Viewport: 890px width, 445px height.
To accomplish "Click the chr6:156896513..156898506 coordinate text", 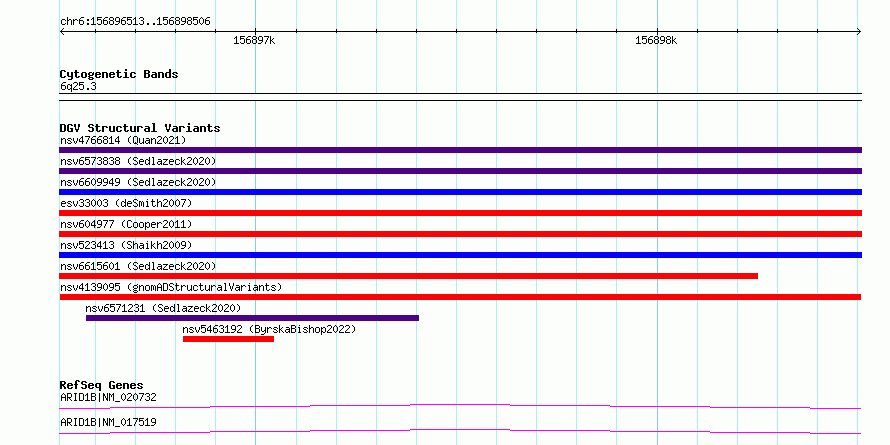I will tap(135, 22).
